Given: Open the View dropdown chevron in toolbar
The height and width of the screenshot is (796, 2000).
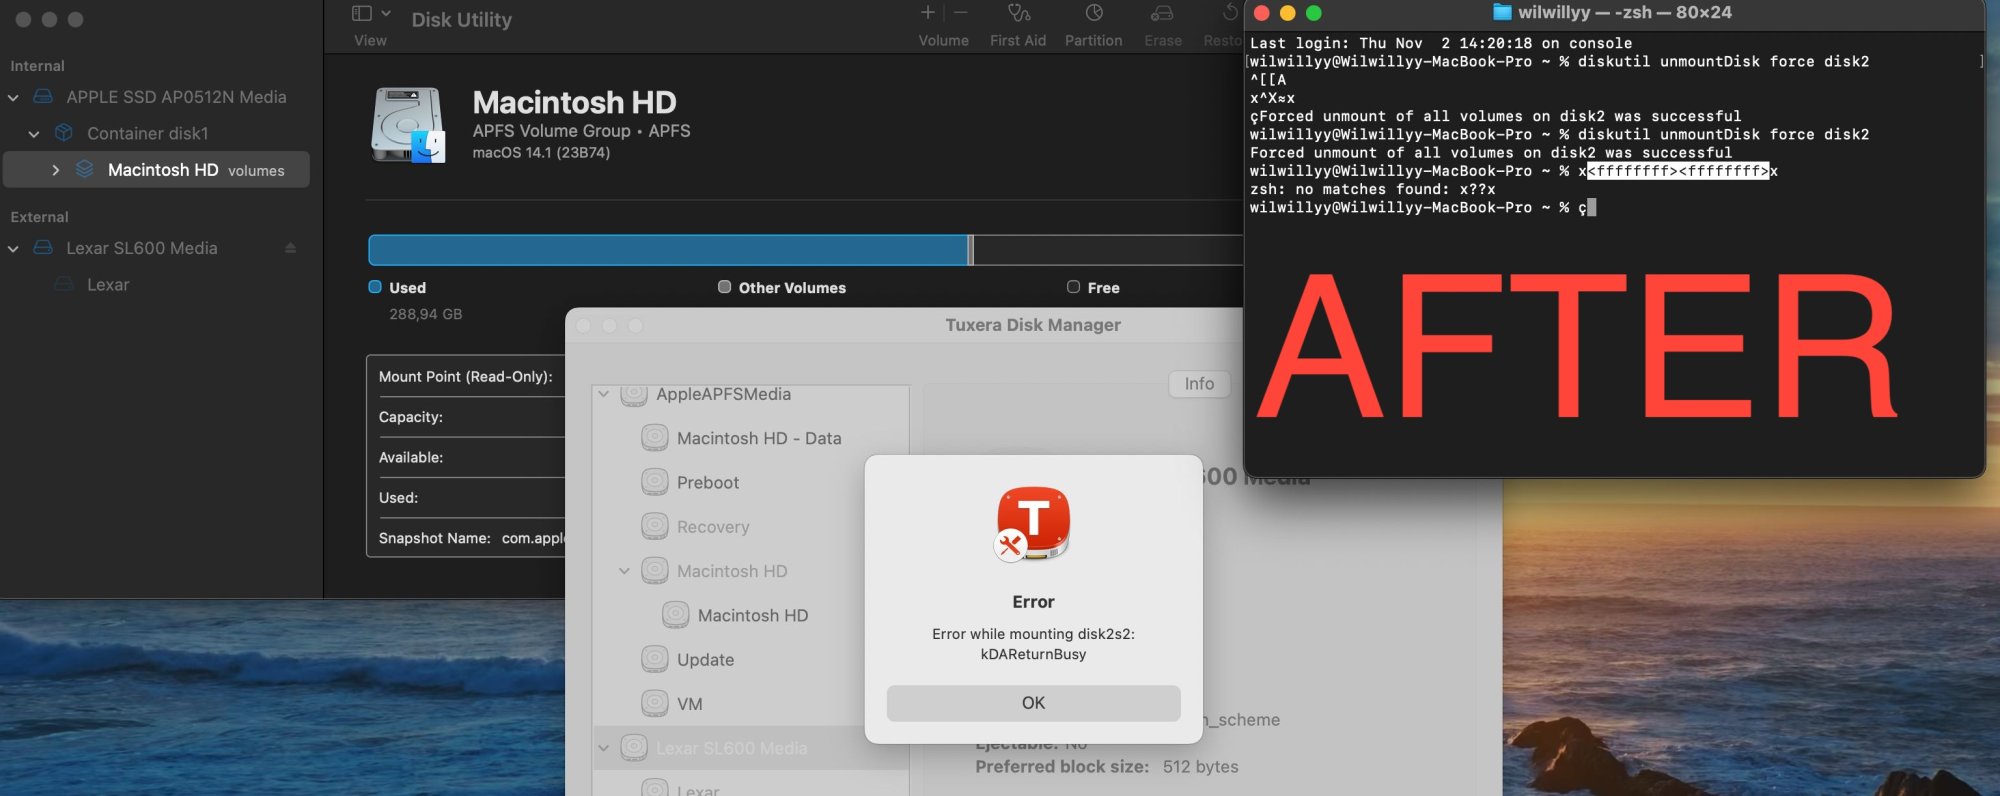Looking at the screenshot, I should click(x=386, y=13).
